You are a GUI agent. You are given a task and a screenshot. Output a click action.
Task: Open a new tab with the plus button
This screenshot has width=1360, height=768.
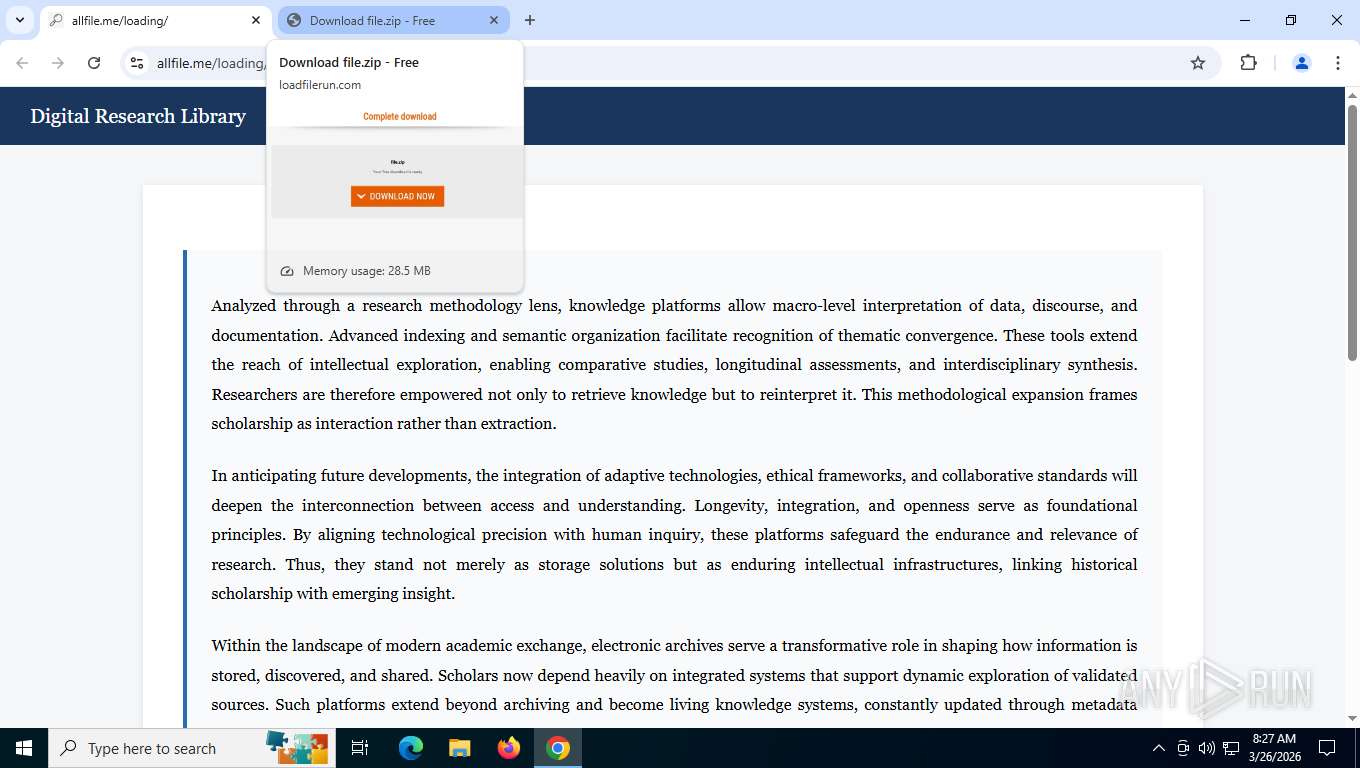tap(530, 20)
